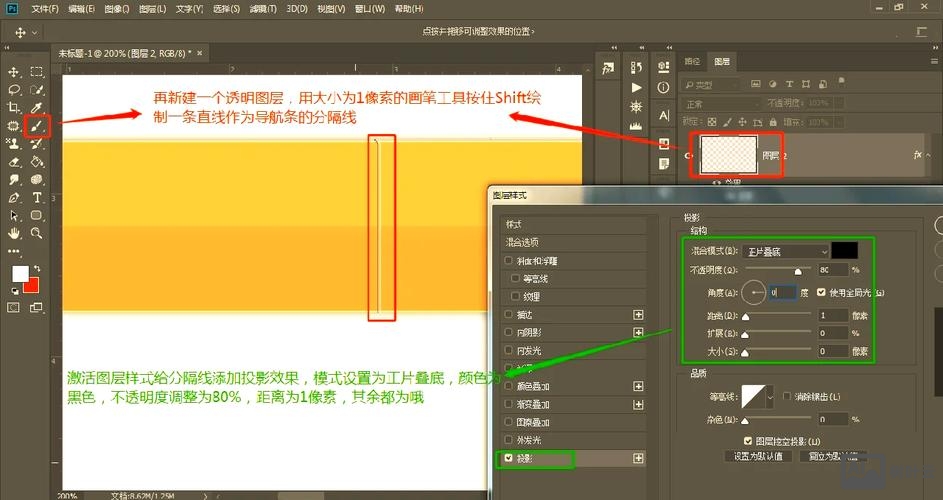Open the 混合模式 blend mode dropdown
Image resolution: width=943 pixels, height=500 pixels.
785,252
